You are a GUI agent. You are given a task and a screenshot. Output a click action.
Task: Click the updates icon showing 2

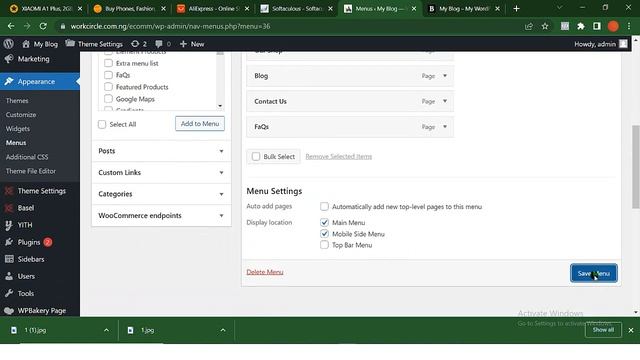(x=139, y=44)
